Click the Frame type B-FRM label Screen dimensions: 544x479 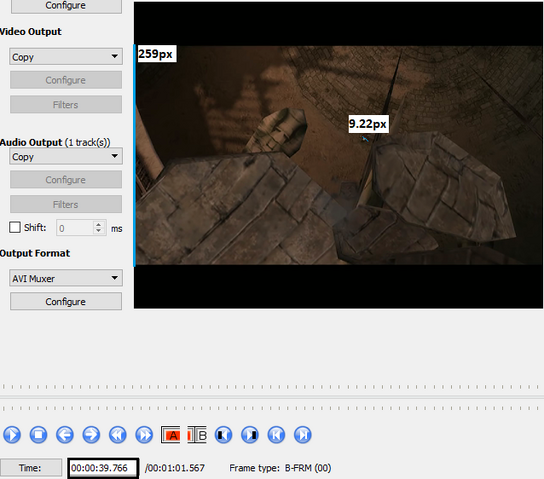280,468
